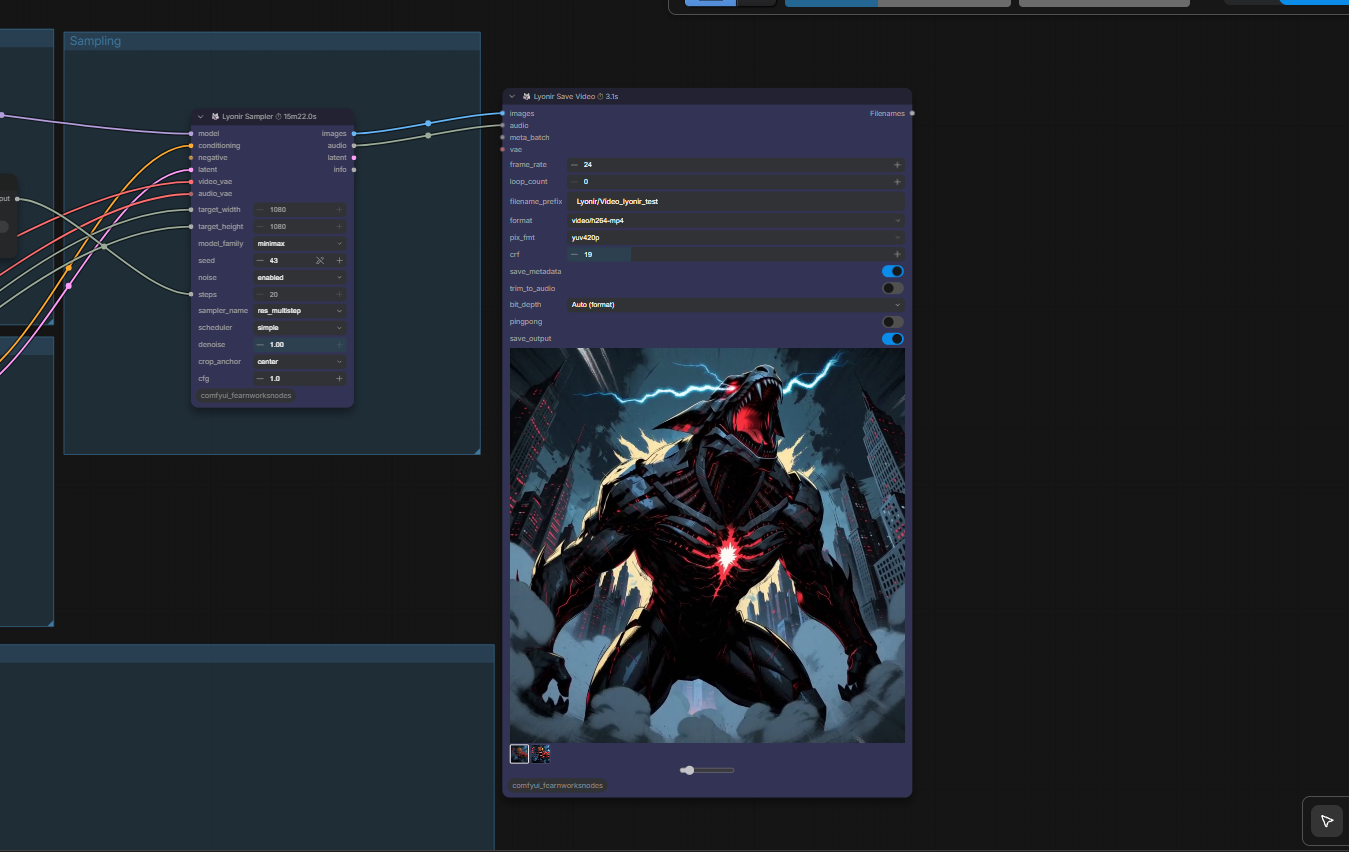Open the sampler_name dropdown res_multistep
Screen dimensions: 1349x852
click(x=300, y=311)
